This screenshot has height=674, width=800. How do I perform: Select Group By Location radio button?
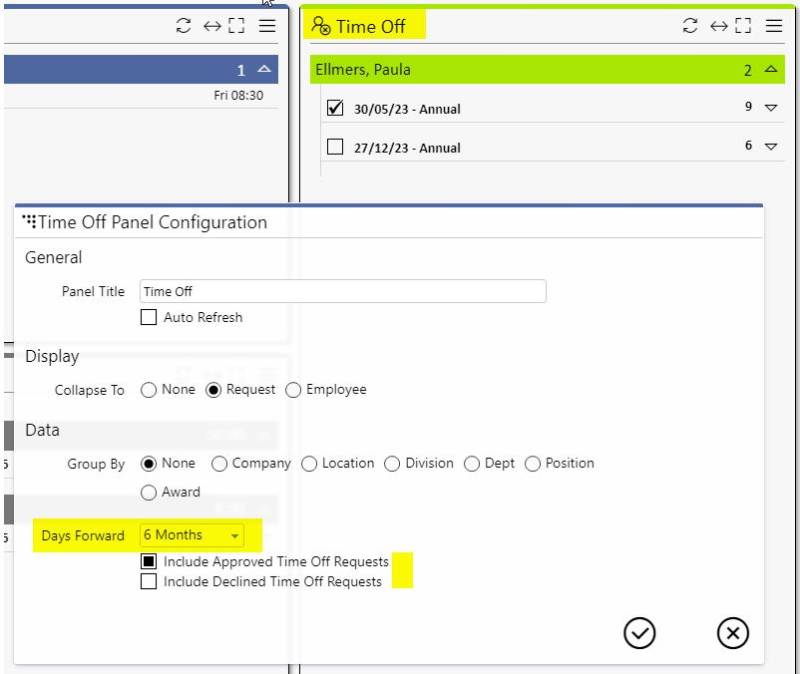click(309, 463)
